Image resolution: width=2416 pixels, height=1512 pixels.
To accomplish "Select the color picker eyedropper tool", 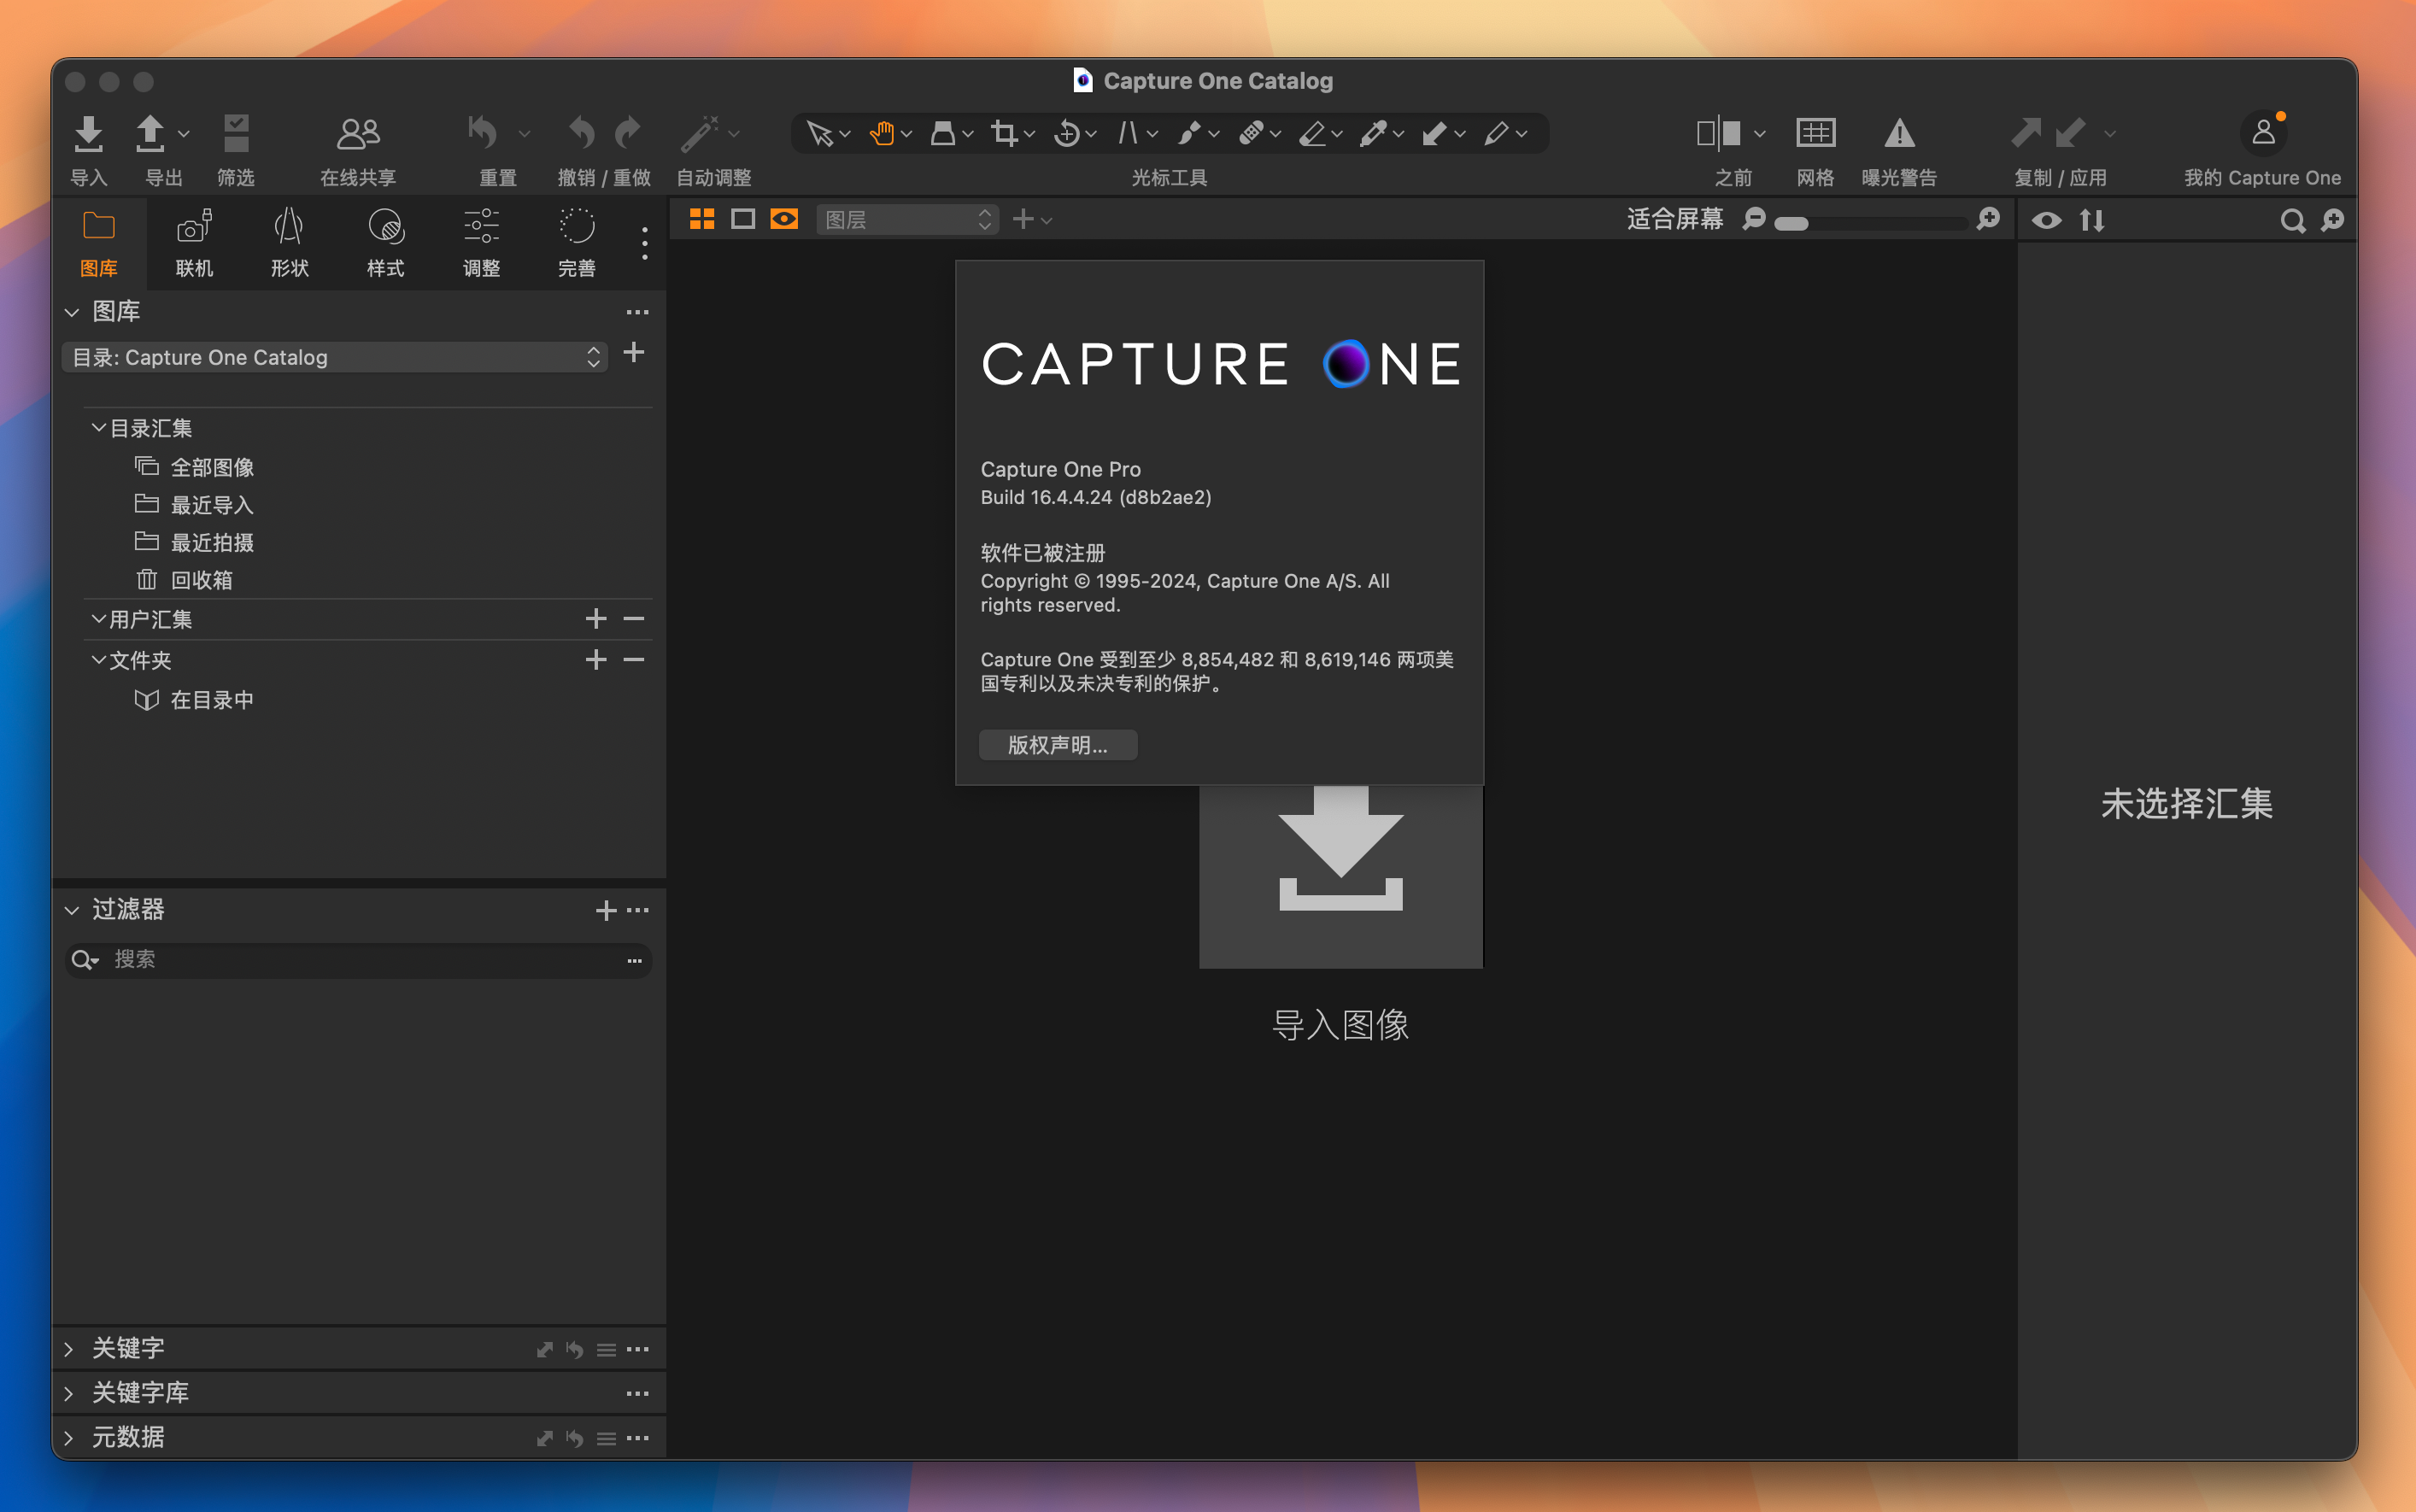I will 1373,133.
